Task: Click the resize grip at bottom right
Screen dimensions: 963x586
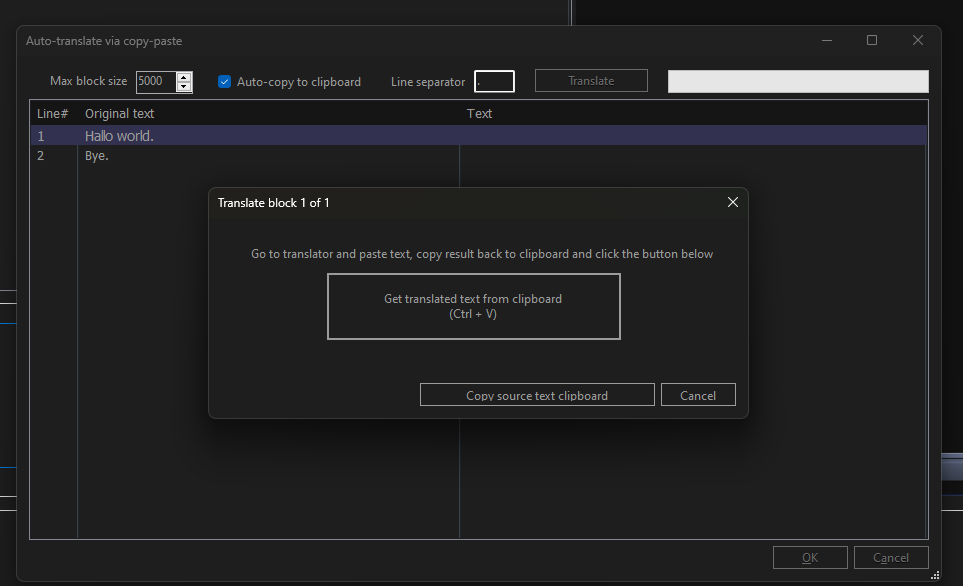Action: point(934,576)
